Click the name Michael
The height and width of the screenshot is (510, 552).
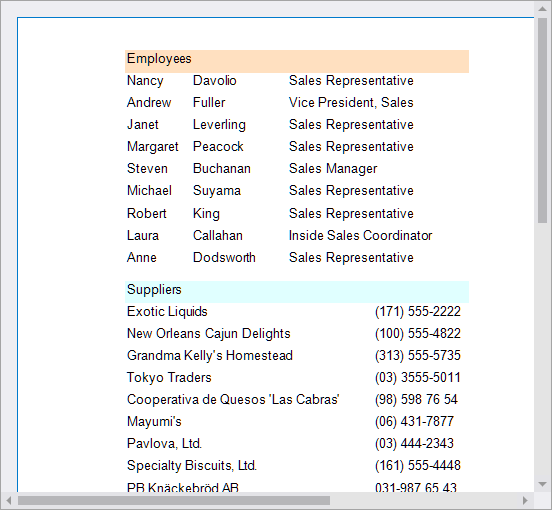[x=149, y=190]
